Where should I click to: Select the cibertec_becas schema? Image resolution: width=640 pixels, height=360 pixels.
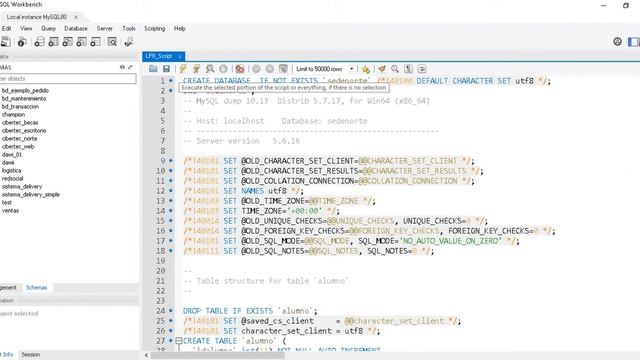point(20,122)
